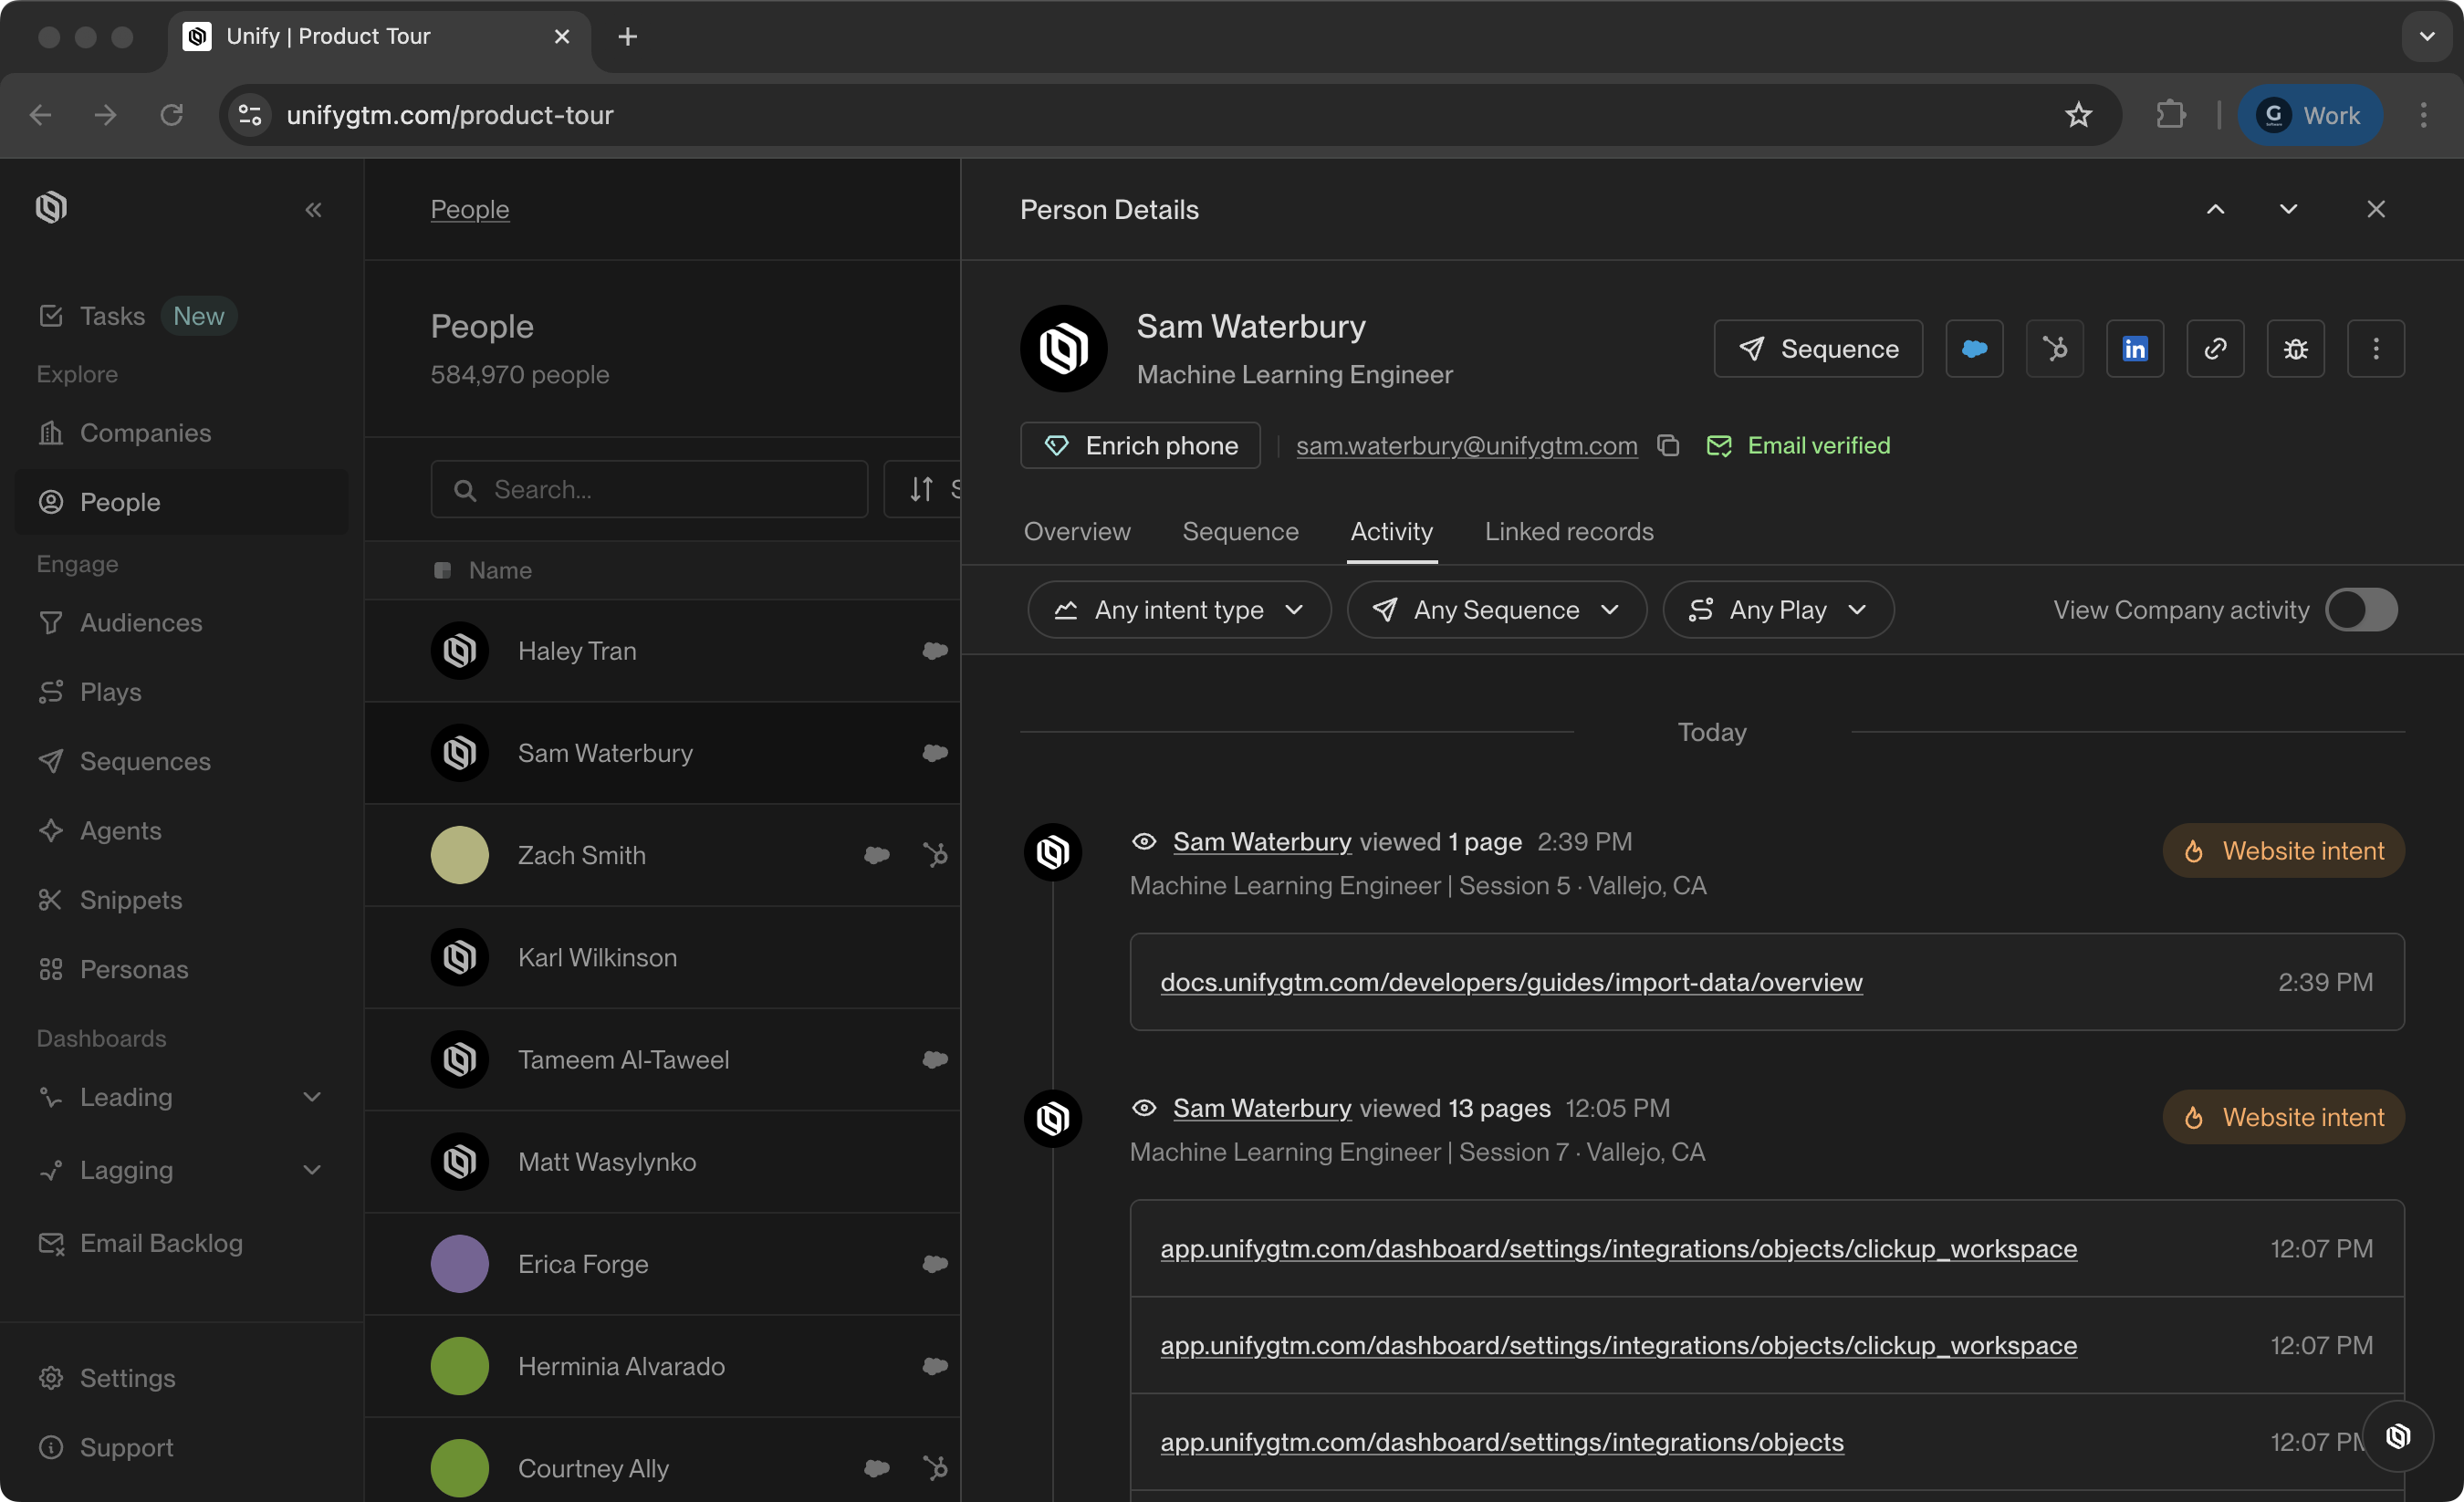Enable the View Company activity toggle
The height and width of the screenshot is (1502, 2464).
(x=2361, y=610)
